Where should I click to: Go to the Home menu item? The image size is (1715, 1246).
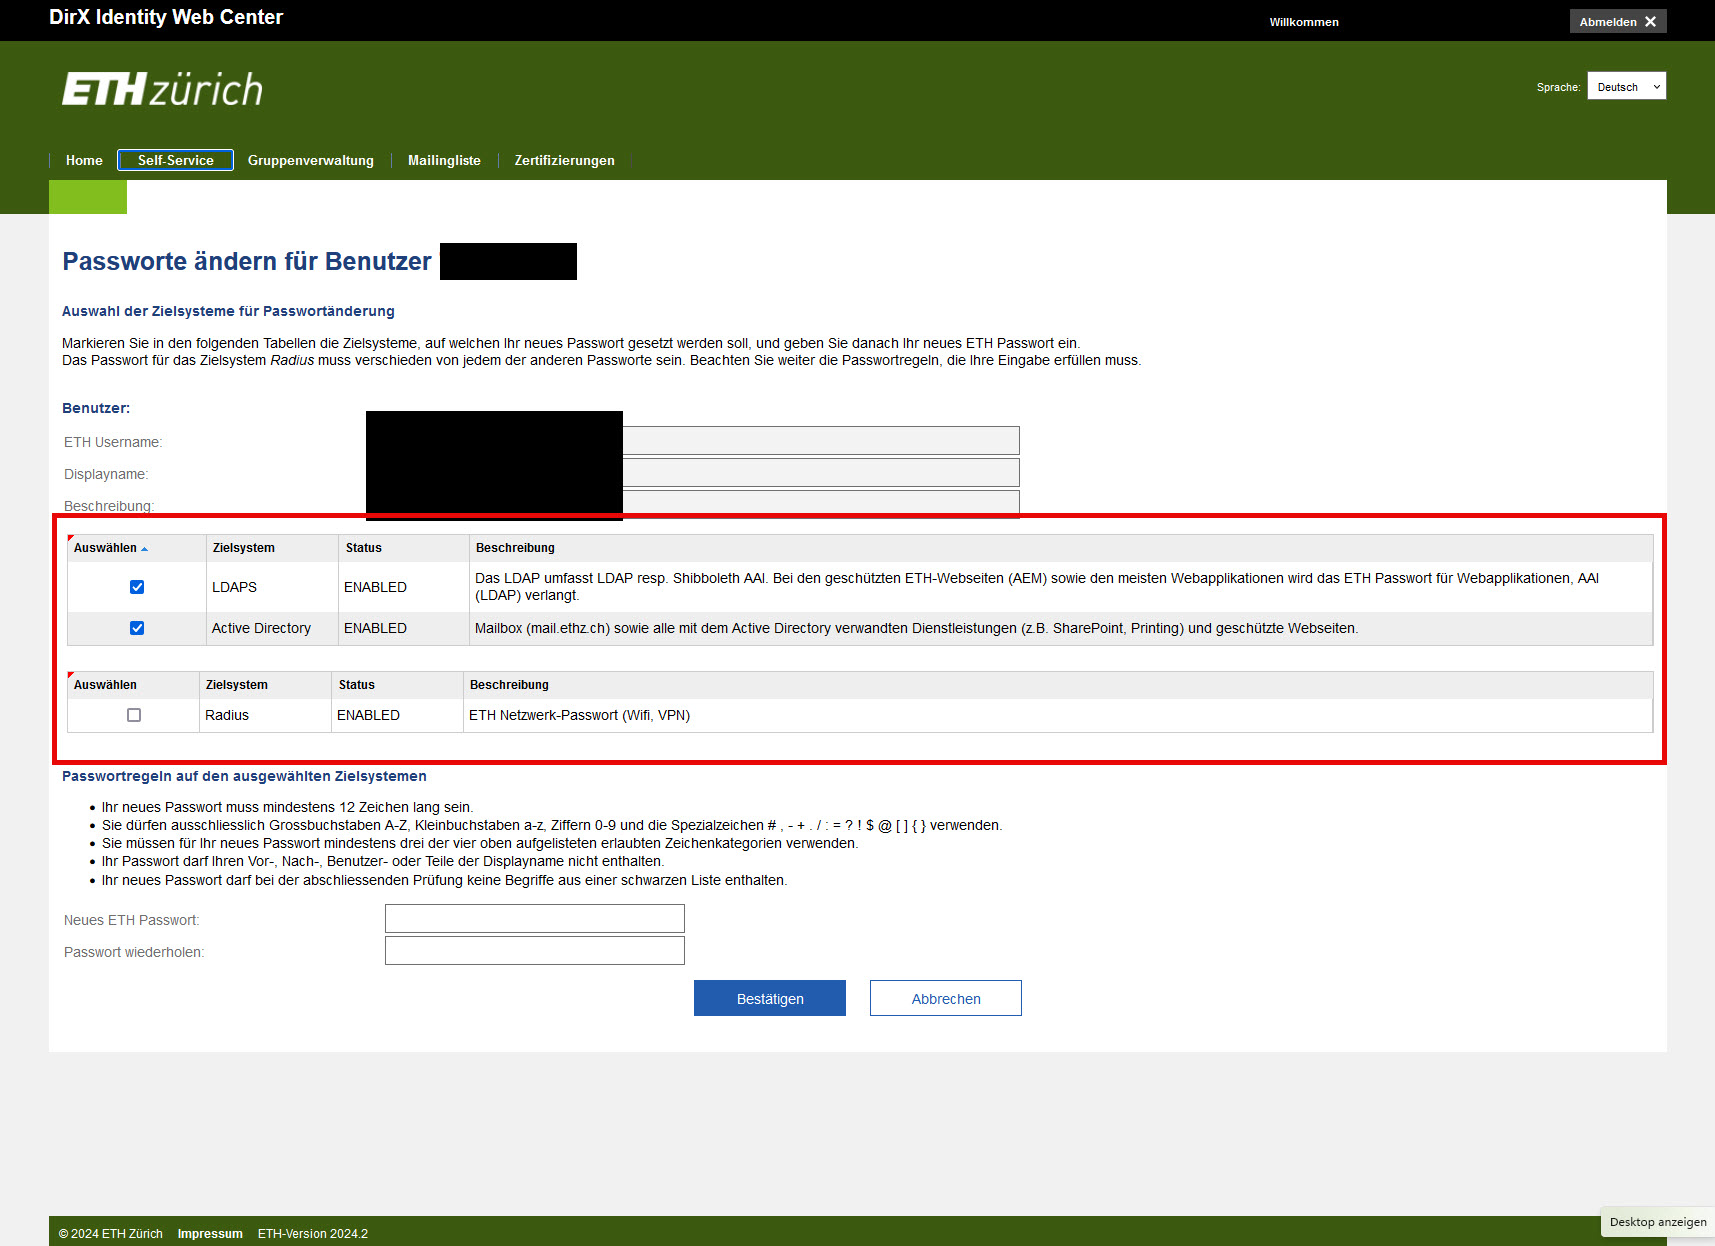[x=84, y=160]
